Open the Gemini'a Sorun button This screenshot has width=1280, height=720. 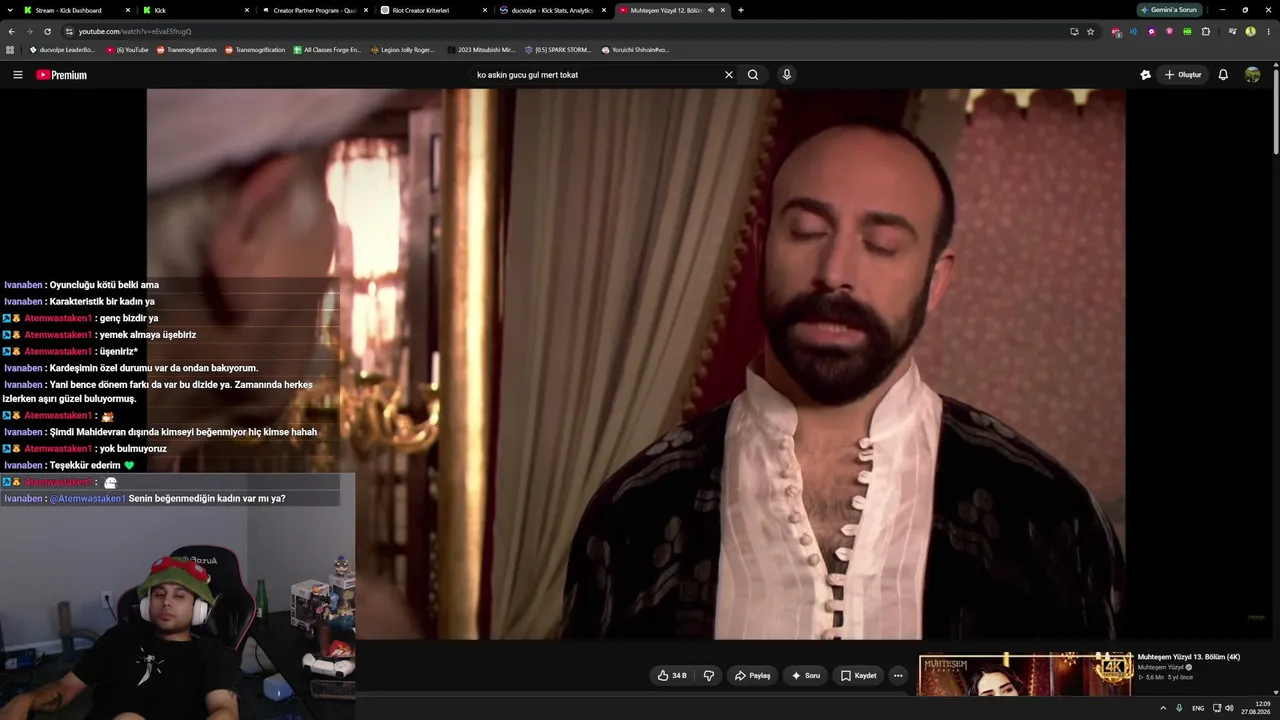tap(1169, 10)
